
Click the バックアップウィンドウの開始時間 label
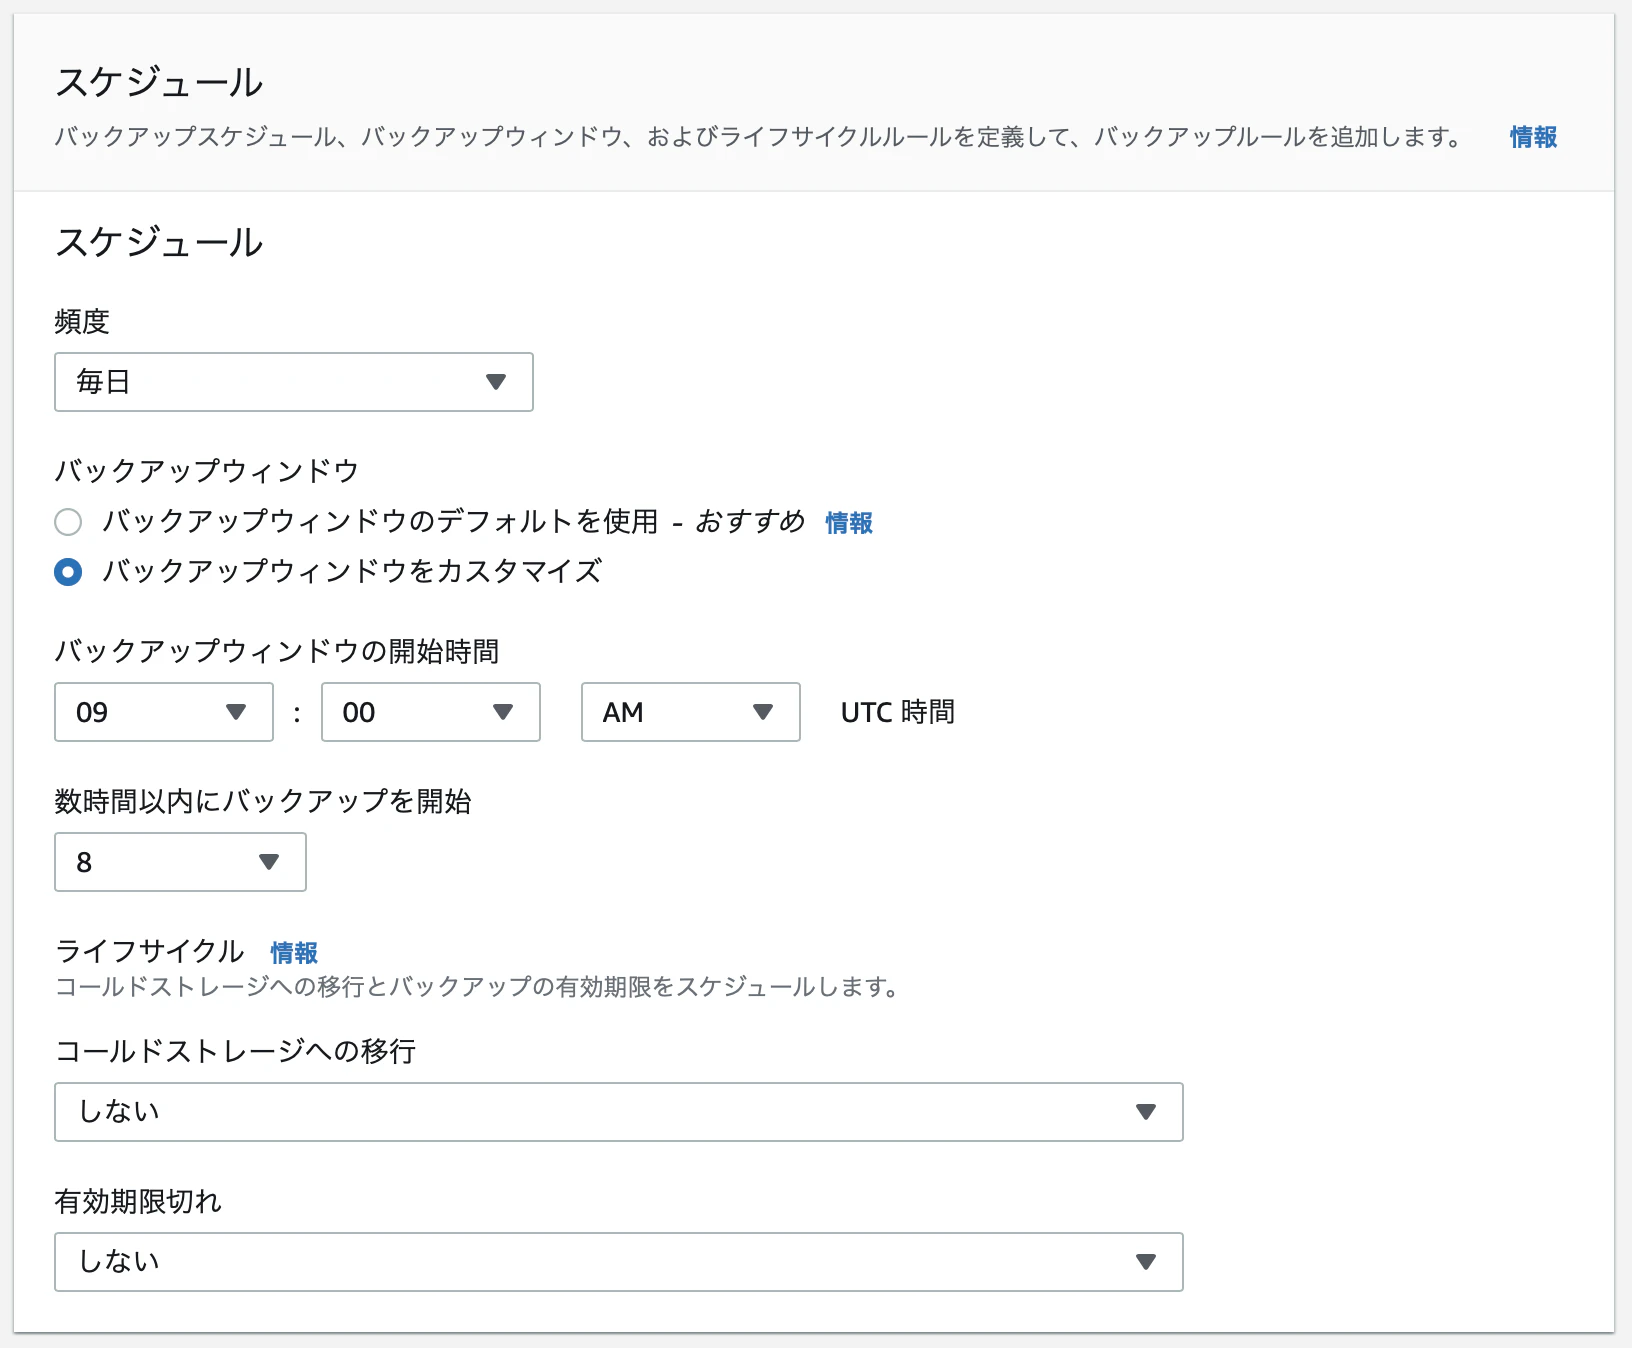(x=277, y=652)
